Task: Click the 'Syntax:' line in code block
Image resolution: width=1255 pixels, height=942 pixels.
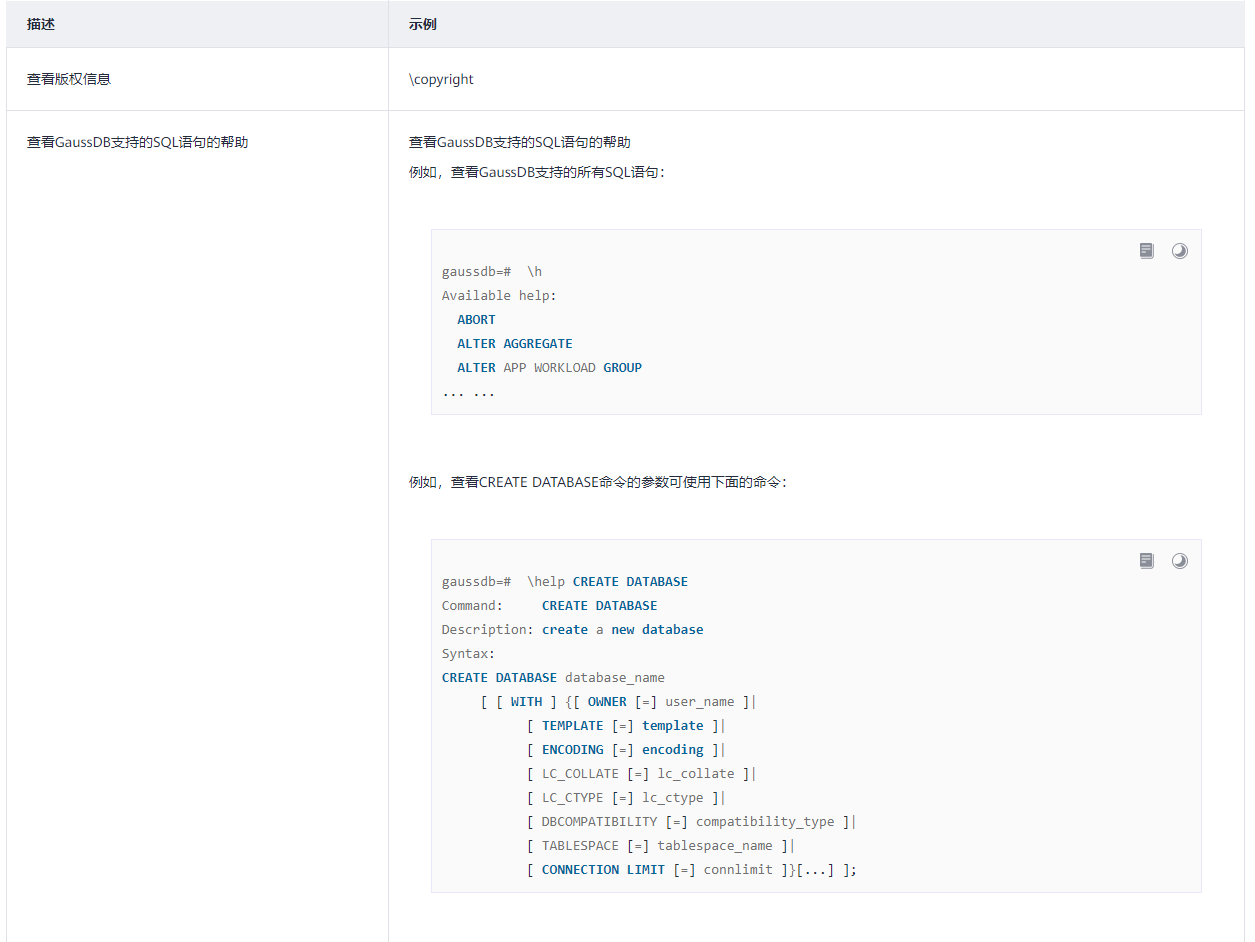Action: point(468,654)
